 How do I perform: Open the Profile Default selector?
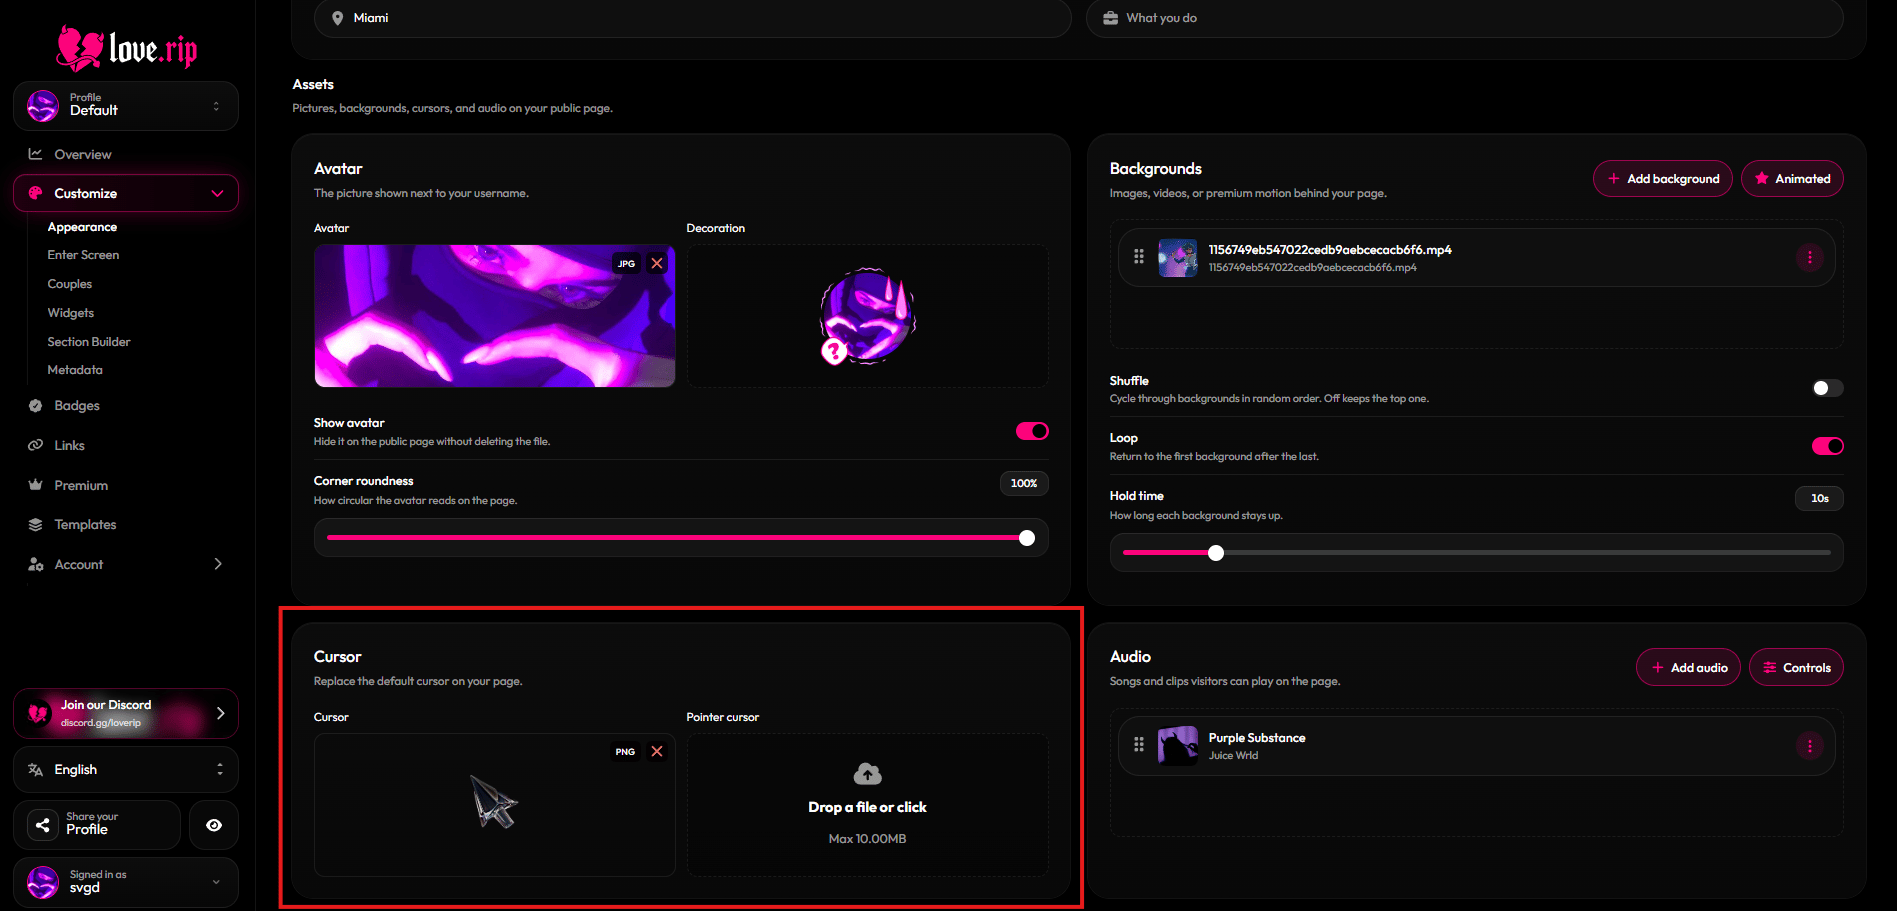[126, 106]
